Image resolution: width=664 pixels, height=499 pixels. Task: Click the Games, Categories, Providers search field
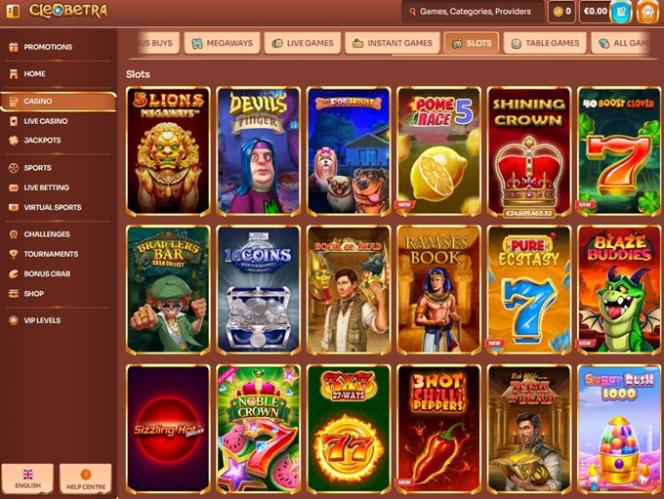[473, 12]
